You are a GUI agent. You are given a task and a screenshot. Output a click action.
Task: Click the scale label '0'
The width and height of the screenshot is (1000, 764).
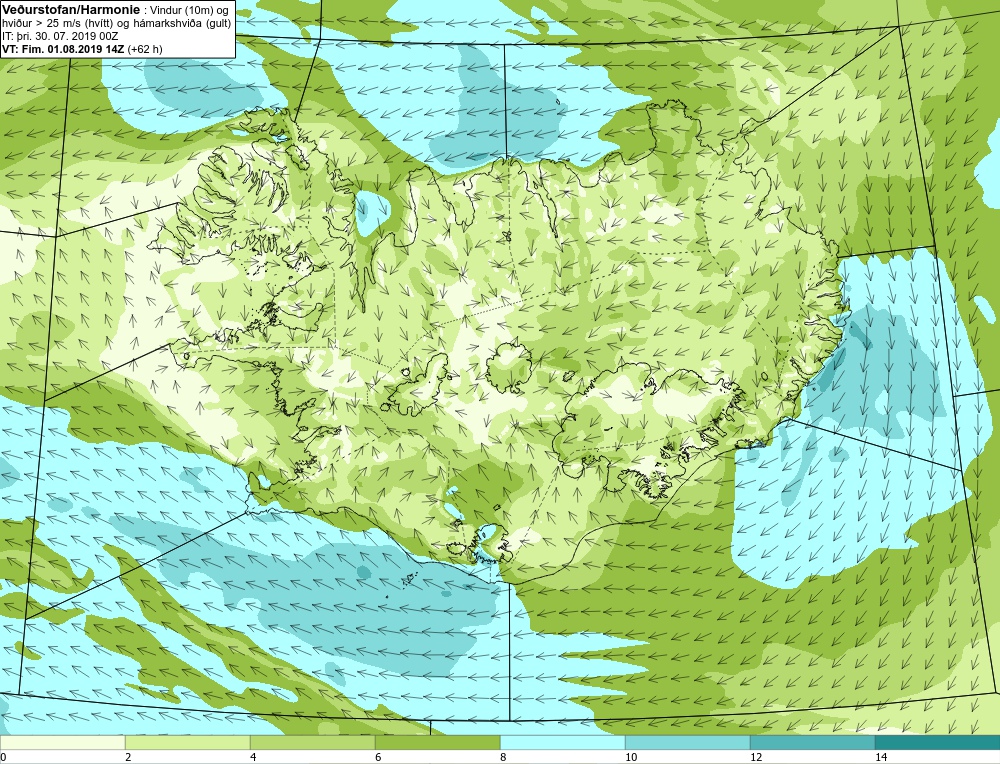tap(3, 757)
